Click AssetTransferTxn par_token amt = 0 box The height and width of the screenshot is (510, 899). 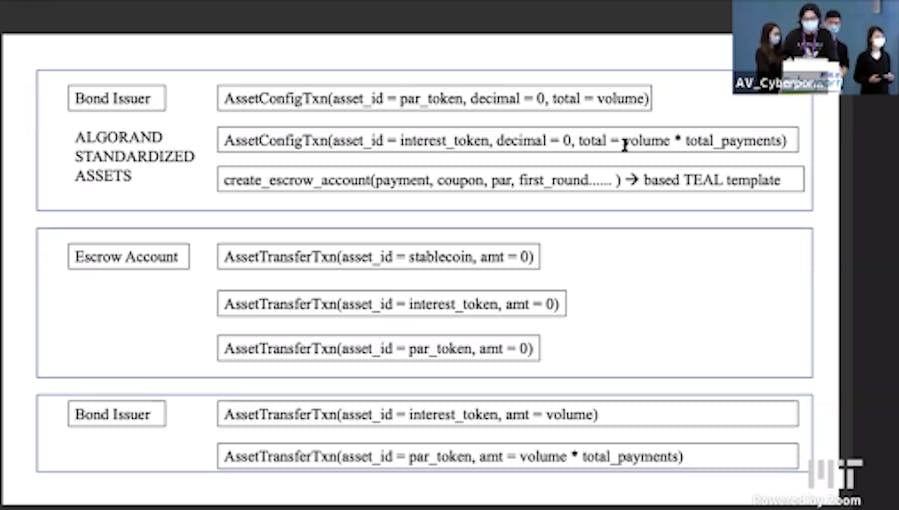tap(378, 348)
